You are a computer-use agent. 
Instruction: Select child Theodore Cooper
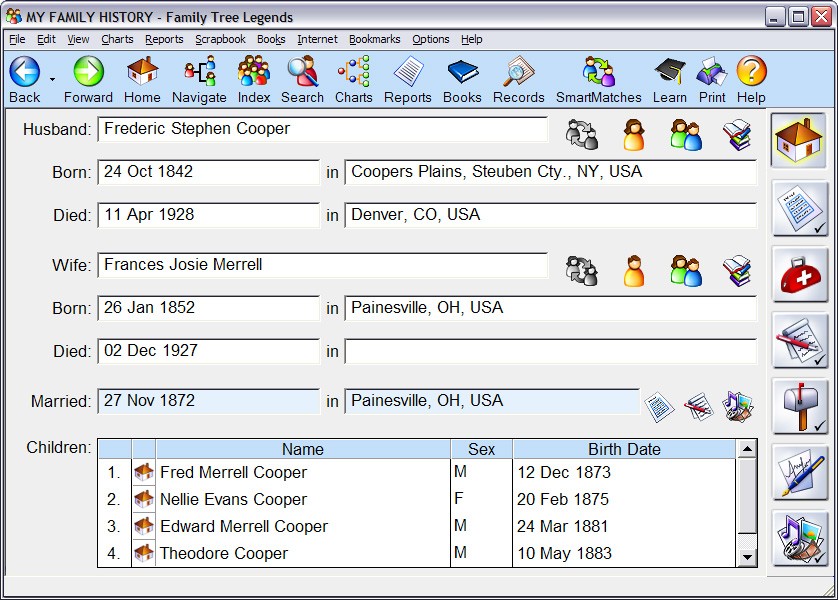click(x=223, y=554)
